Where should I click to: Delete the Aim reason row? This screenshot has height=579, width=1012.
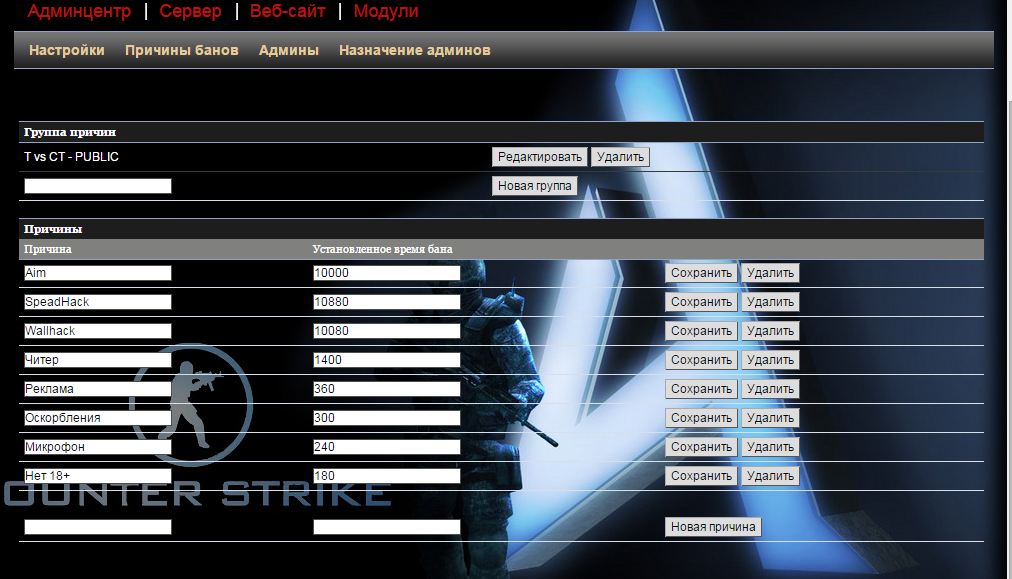tap(770, 273)
